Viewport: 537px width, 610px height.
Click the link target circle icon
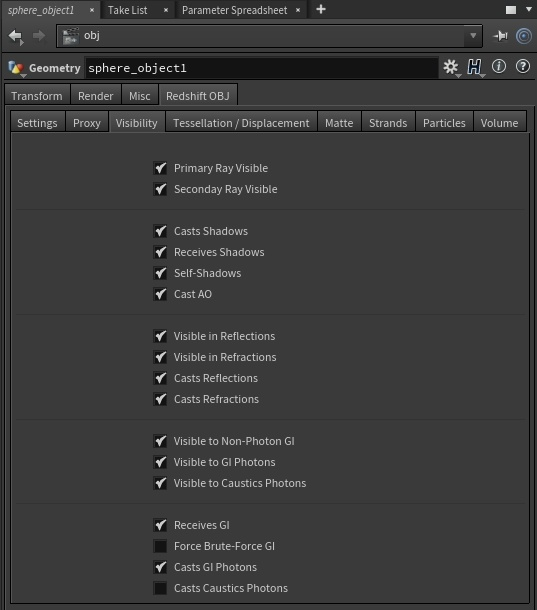pos(524,36)
